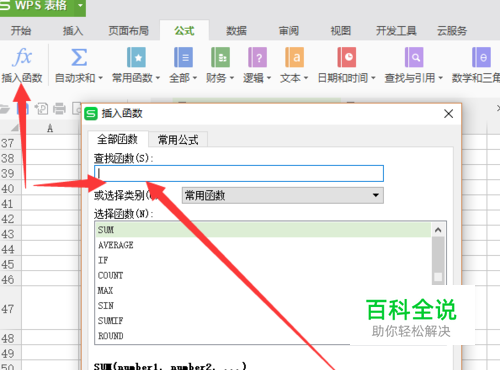Image resolution: width=500 pixels, height=370 pixels.
Task: Click the print icon in quick toolbar
Action: 59,109
